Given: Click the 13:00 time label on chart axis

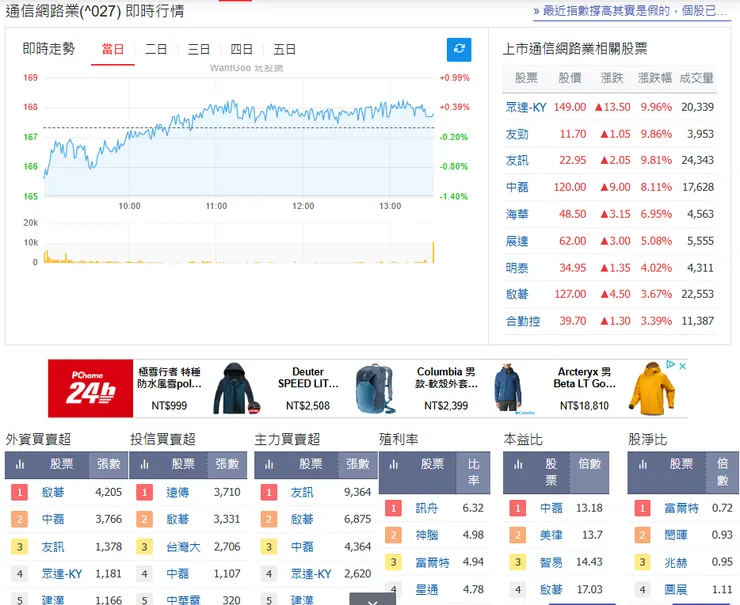Looking at the screenshot, I should pyautogui.click(x=390, y=206).
